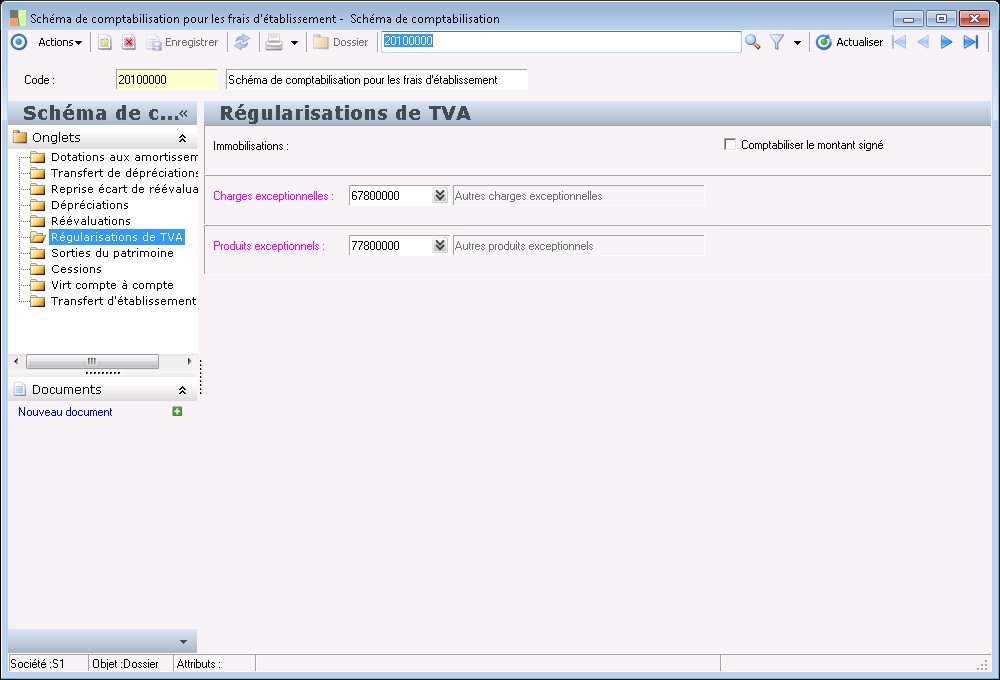The image size is (1000, 680).
Task: Select Virt compte à compte item
Action: point(112,285)
